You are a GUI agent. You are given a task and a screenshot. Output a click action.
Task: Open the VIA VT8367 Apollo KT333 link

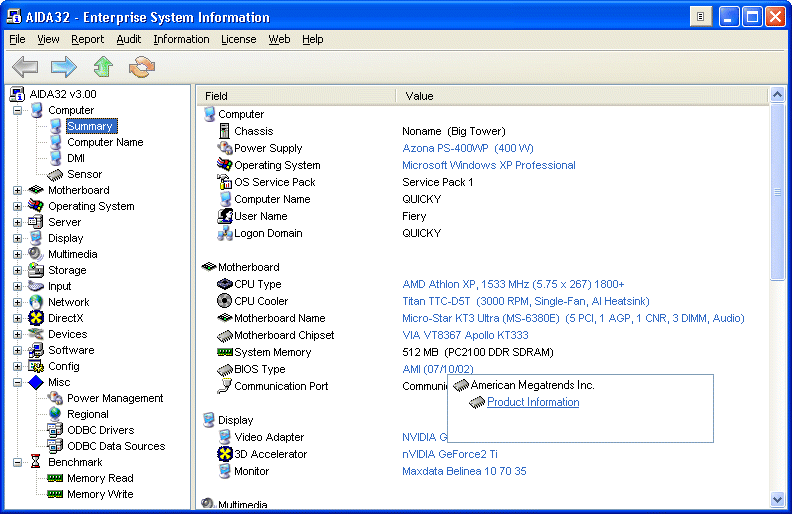point(465,335)
